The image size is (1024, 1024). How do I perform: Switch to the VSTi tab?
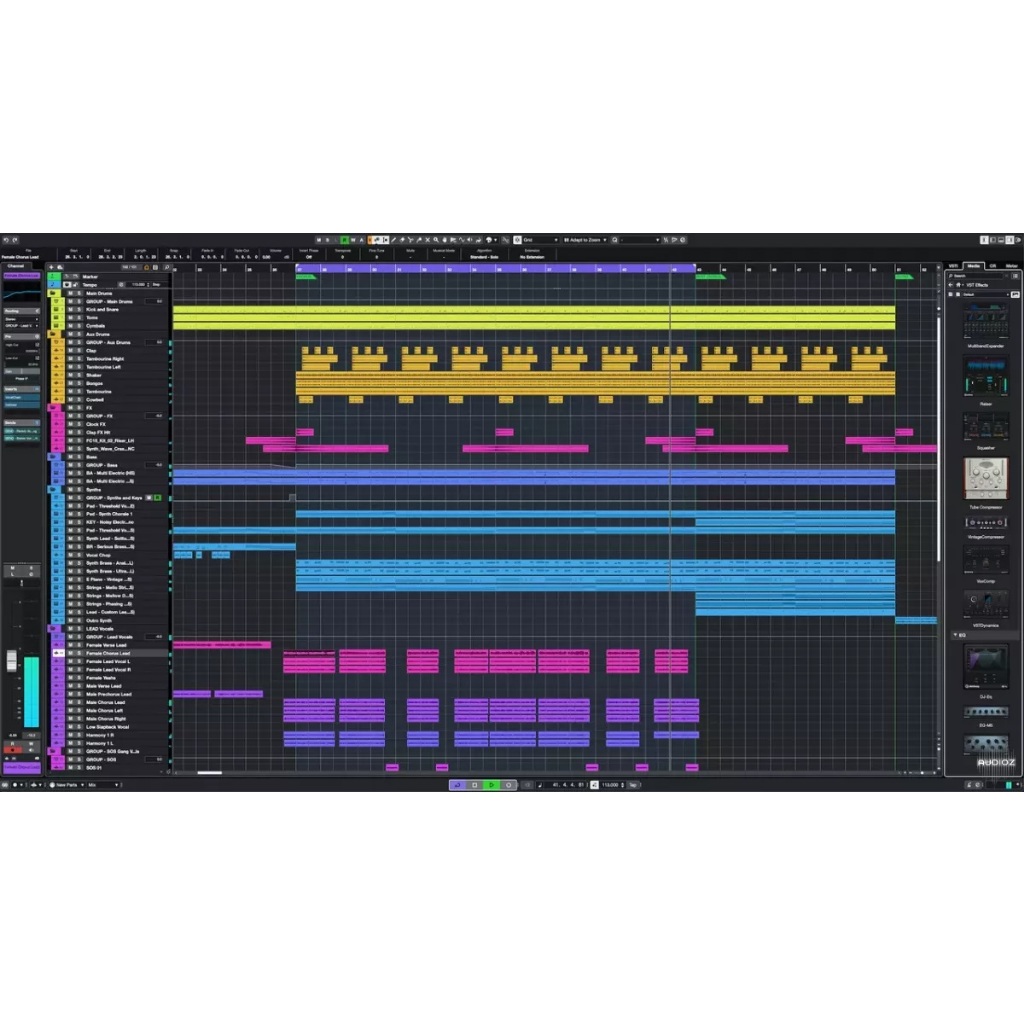coord(952,265)
